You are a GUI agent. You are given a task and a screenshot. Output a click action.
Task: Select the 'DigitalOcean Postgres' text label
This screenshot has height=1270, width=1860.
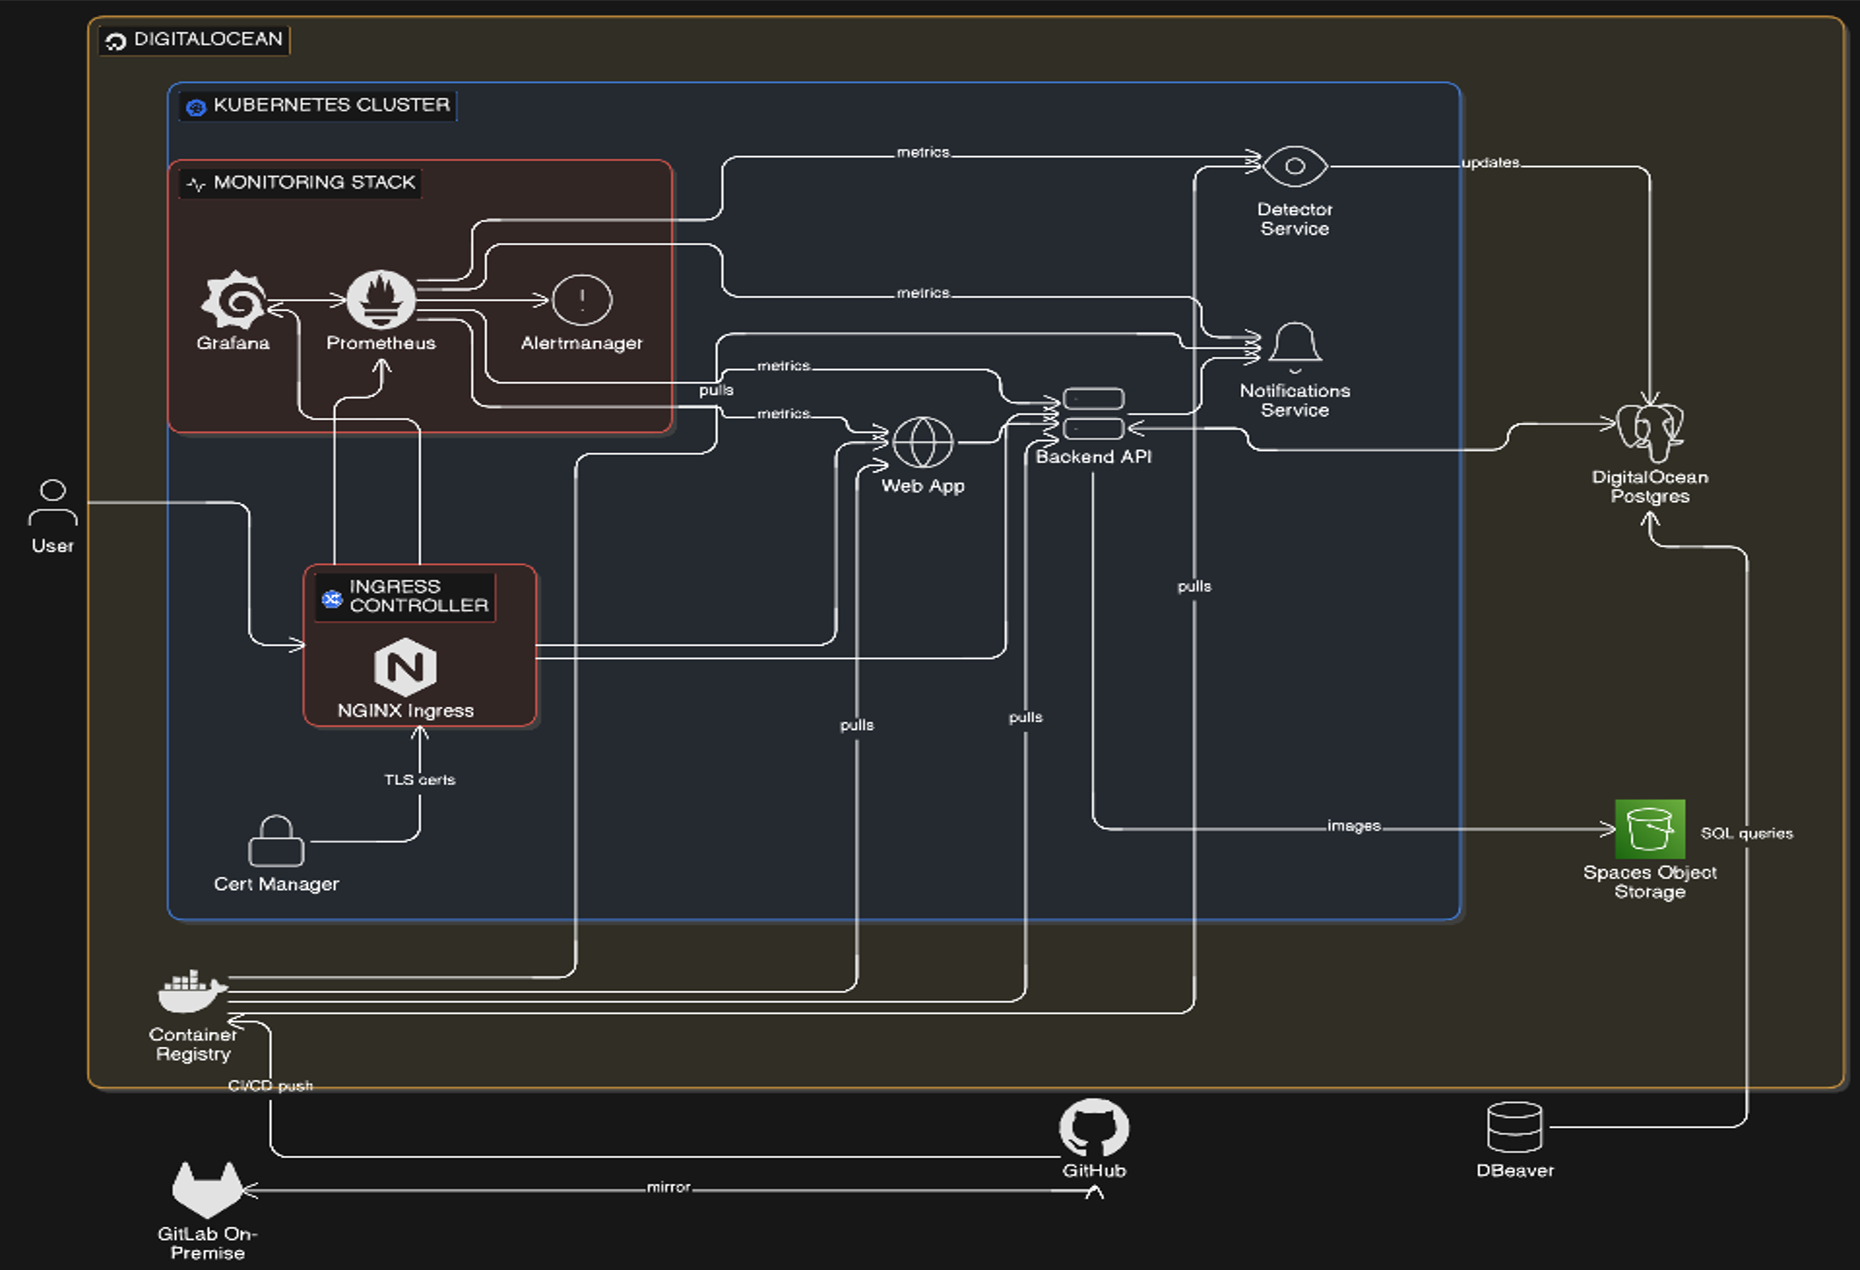(1650, 487)
